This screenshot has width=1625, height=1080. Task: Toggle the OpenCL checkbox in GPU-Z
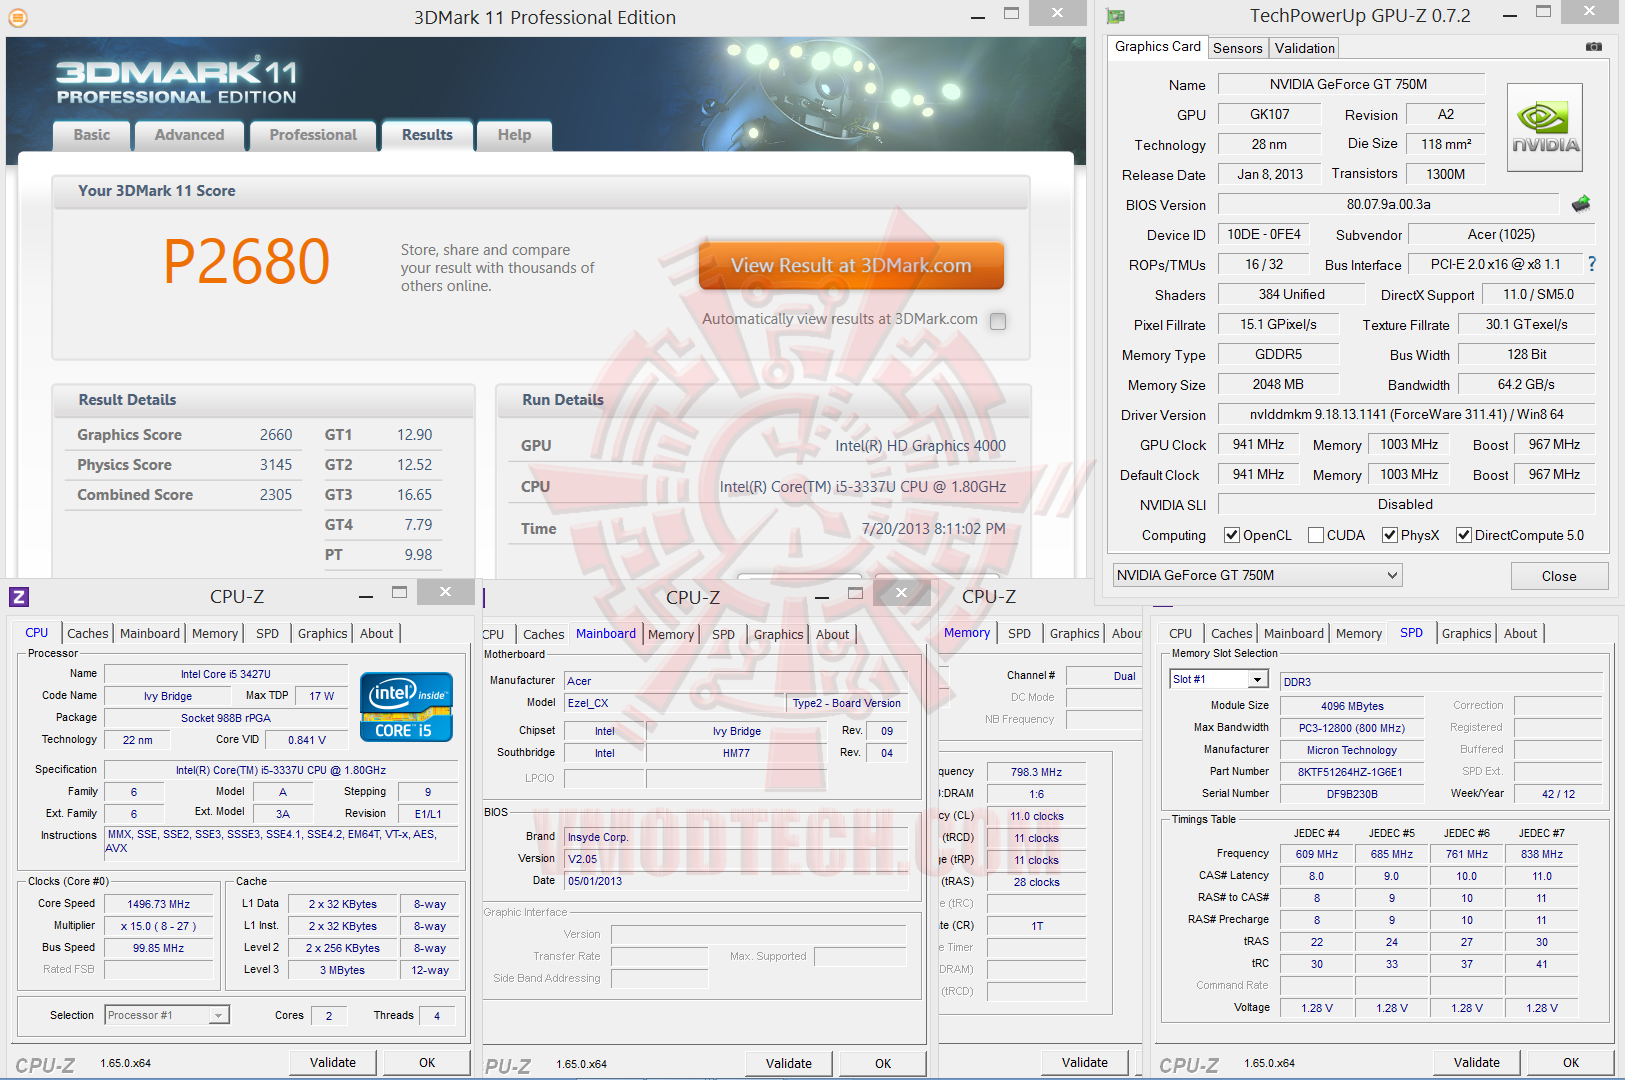tap(1232, 535)
